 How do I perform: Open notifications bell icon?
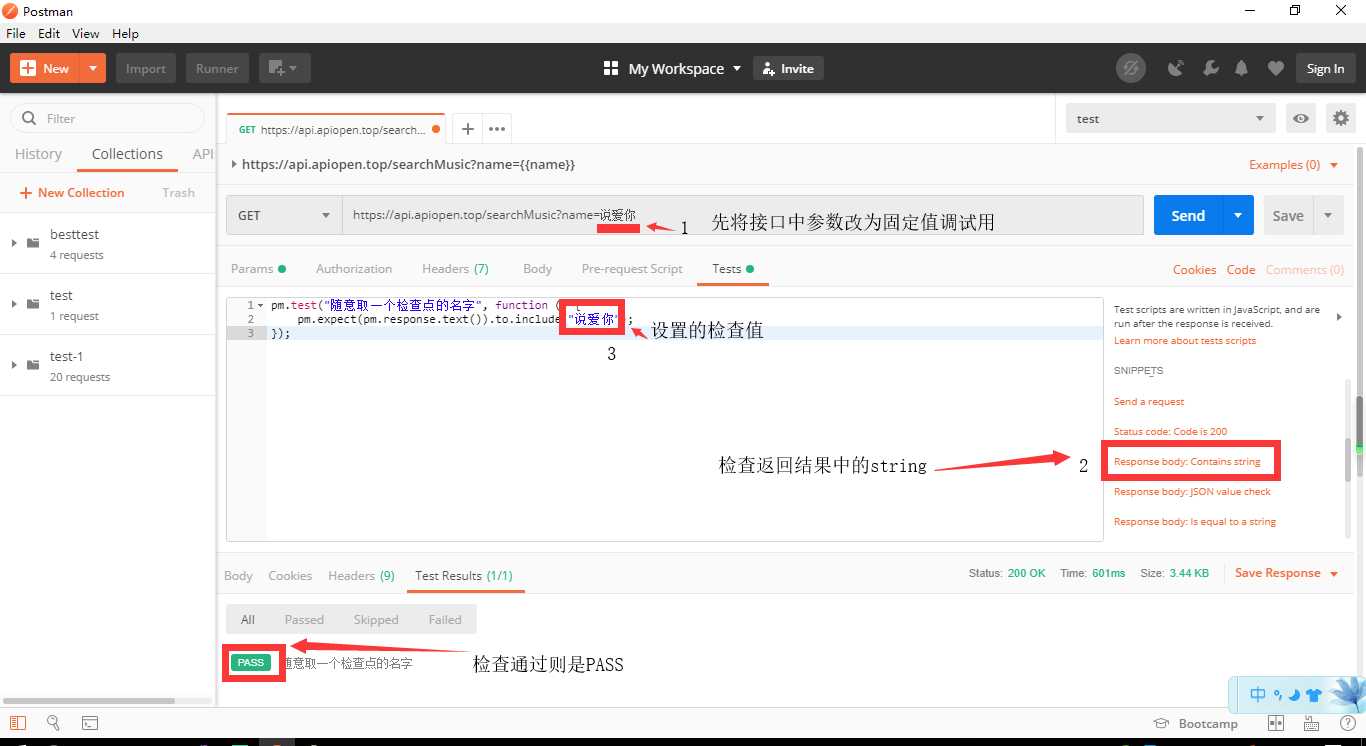coord(1241,68)
